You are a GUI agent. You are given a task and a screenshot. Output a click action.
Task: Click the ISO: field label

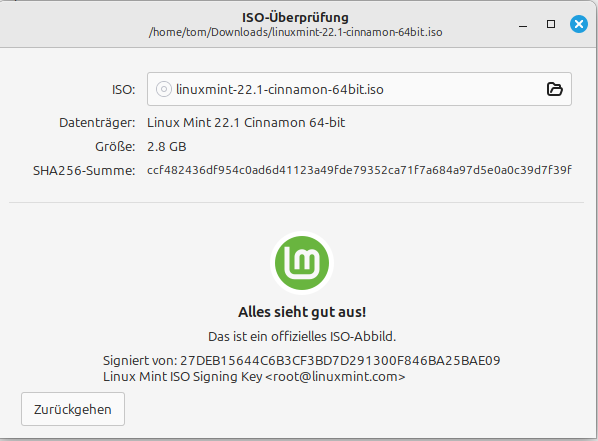[x=124, y=90]
